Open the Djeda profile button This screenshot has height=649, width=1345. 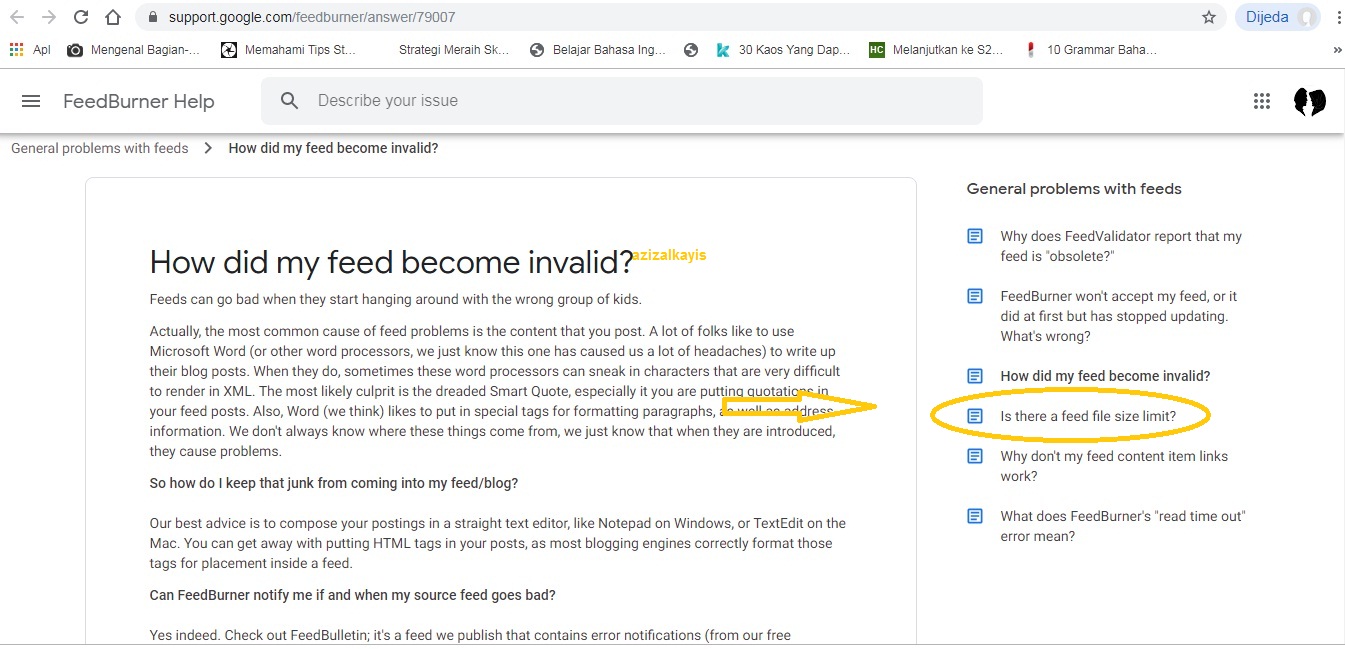[1279, 17]
